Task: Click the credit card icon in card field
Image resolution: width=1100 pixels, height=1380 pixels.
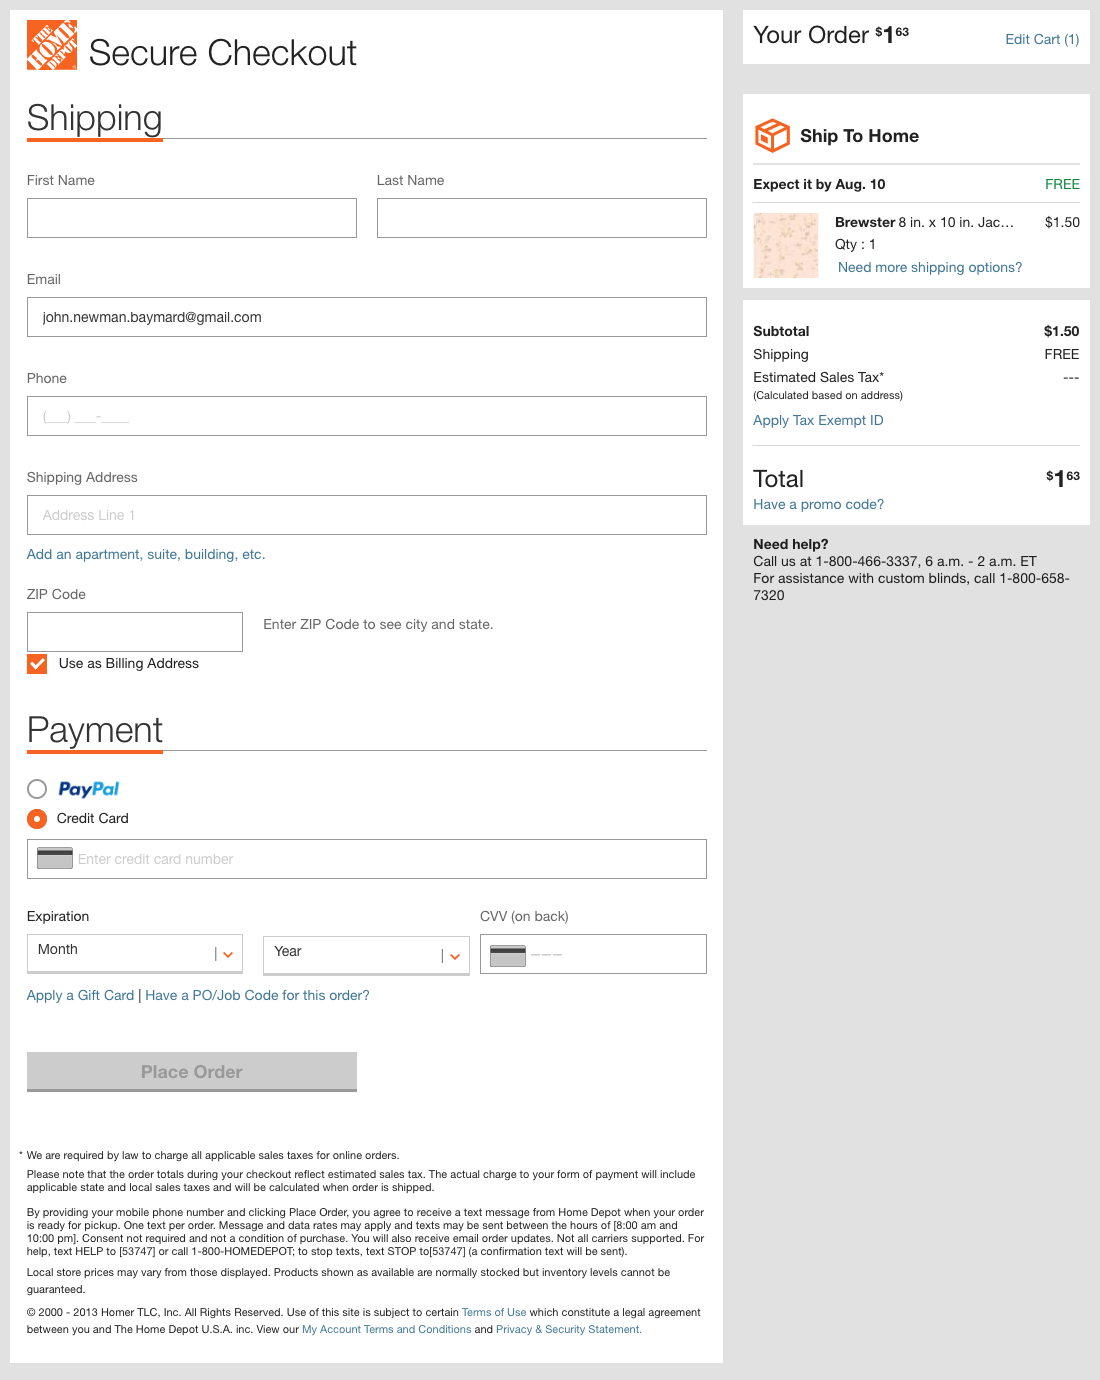Action: pyautogui.click(x=54, y=858)
